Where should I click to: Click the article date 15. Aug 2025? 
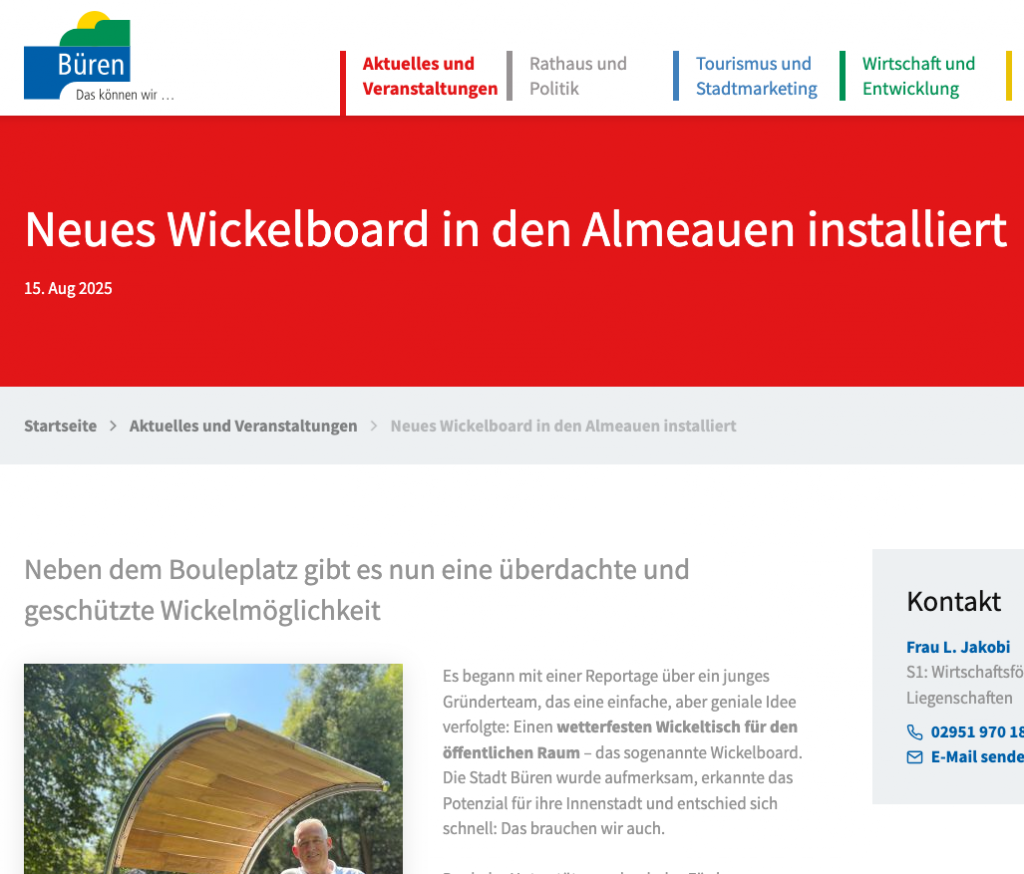tap(68, 289)
